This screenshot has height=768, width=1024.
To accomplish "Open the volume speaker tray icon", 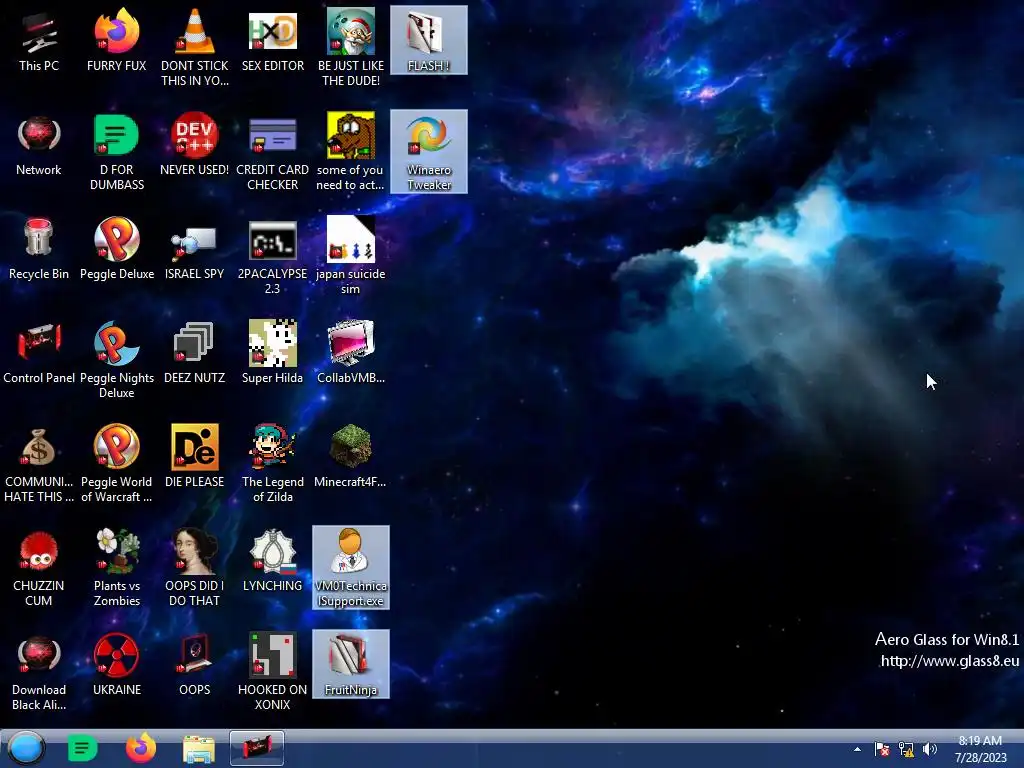I will pyautogui.click(x=929, y=749).
